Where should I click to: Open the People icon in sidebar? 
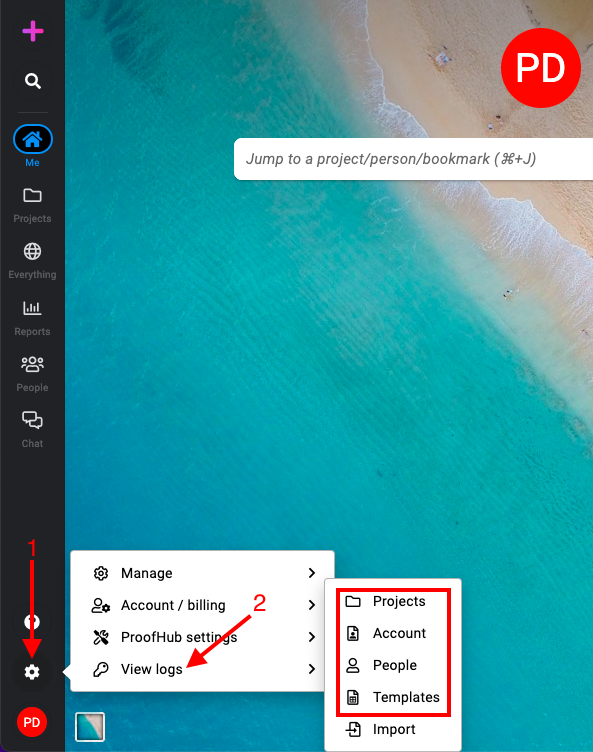tap(32, 374)
